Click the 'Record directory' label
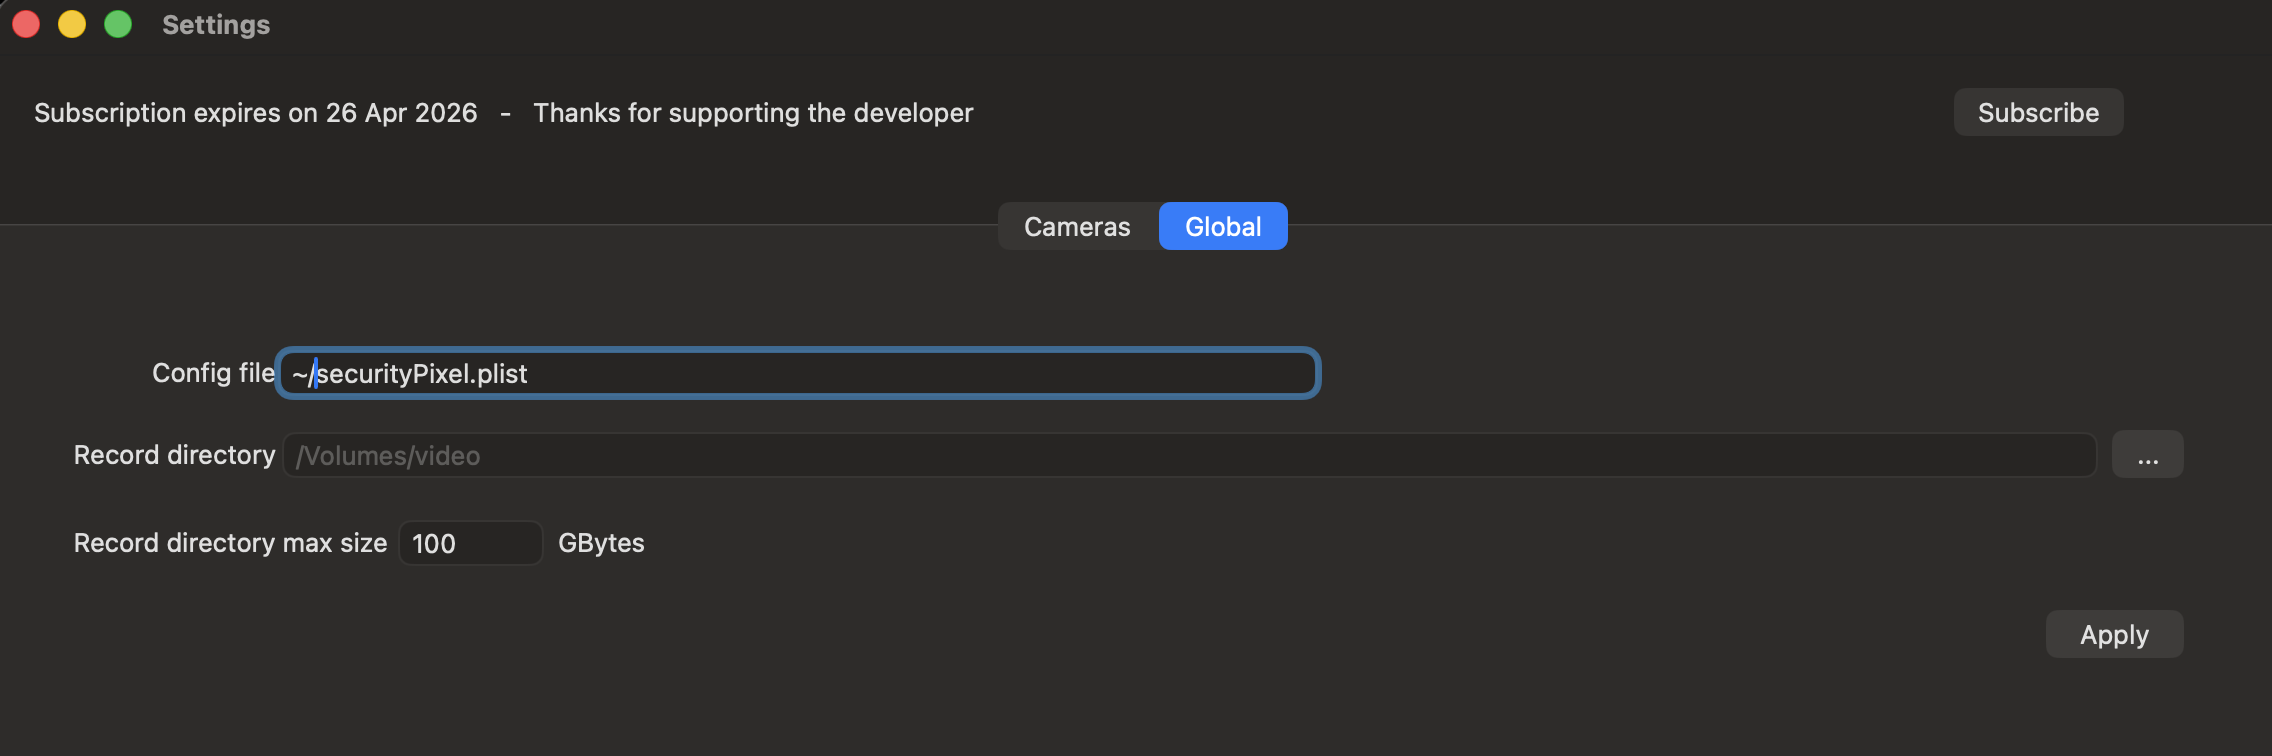Screen dimensions: 2272x756 pos(174,455)
